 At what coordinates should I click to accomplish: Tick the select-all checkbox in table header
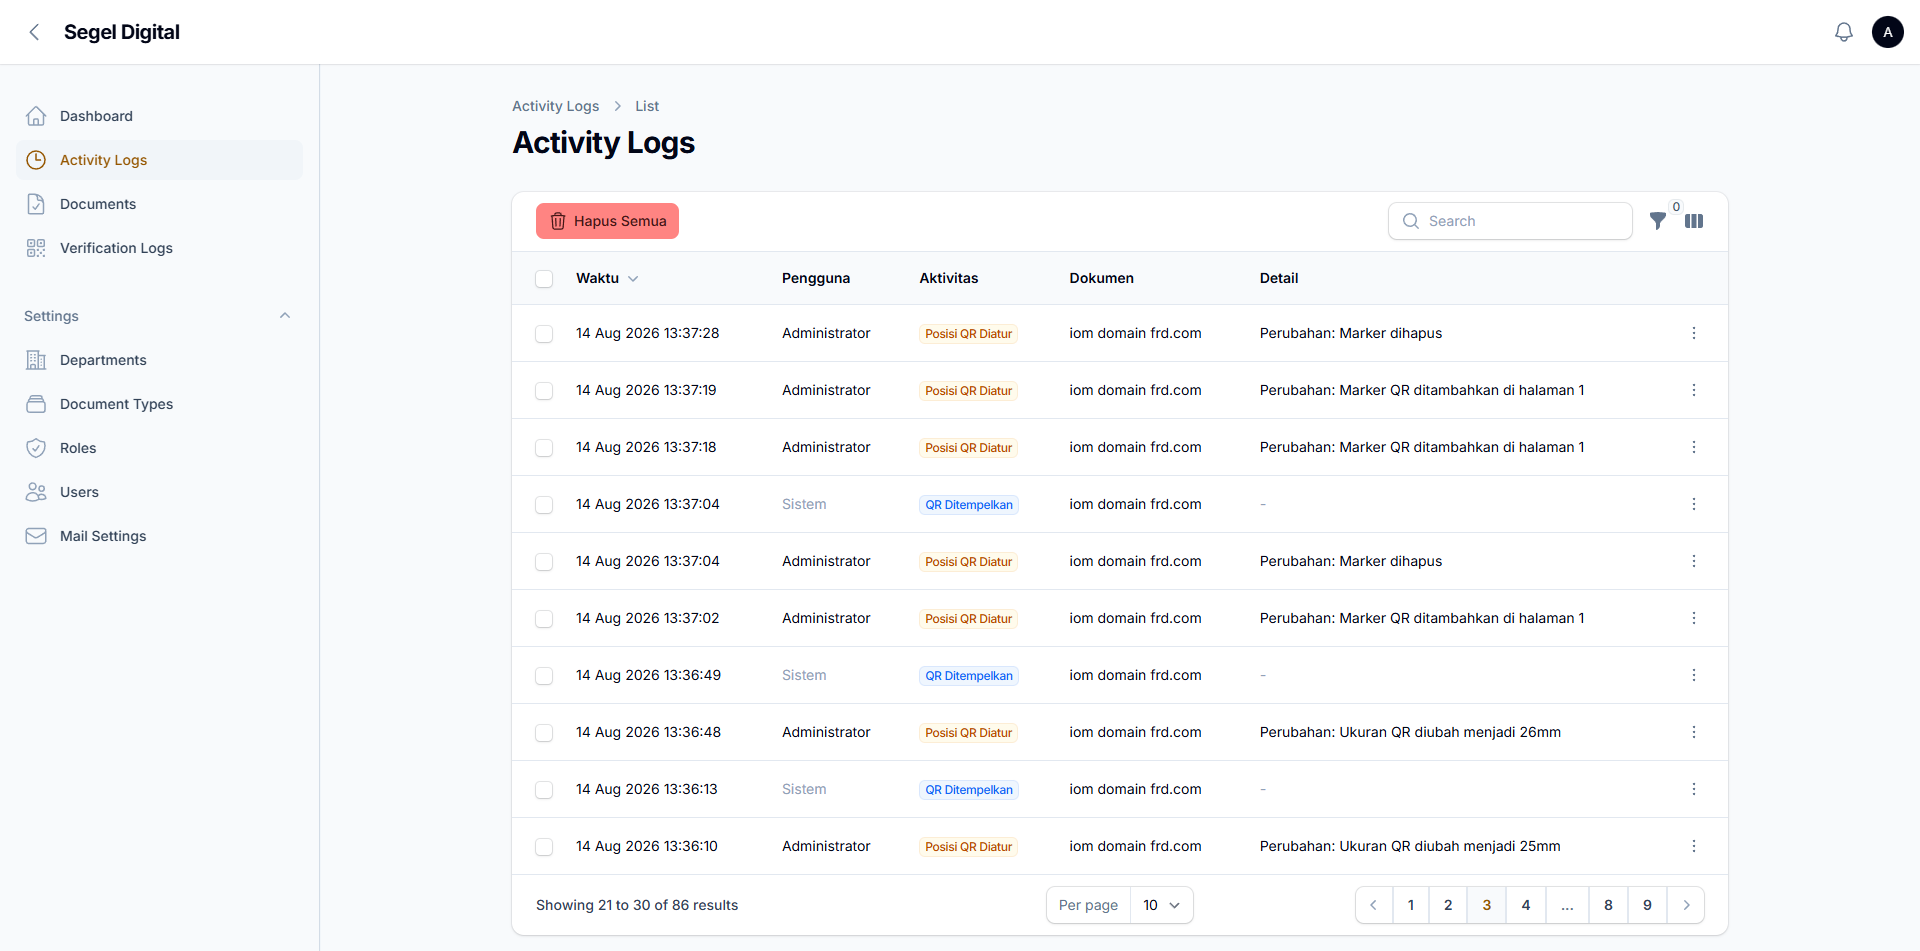(x=544, y=279)
